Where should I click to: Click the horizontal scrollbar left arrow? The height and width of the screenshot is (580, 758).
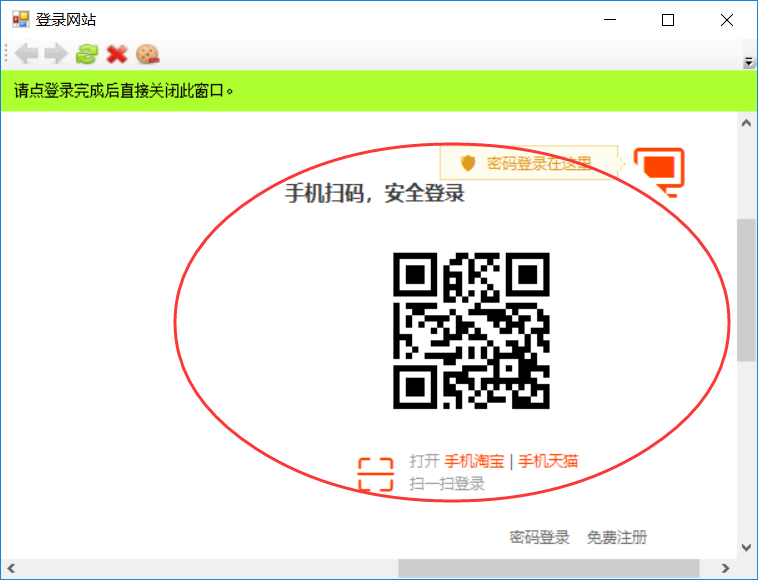[11, 568]
